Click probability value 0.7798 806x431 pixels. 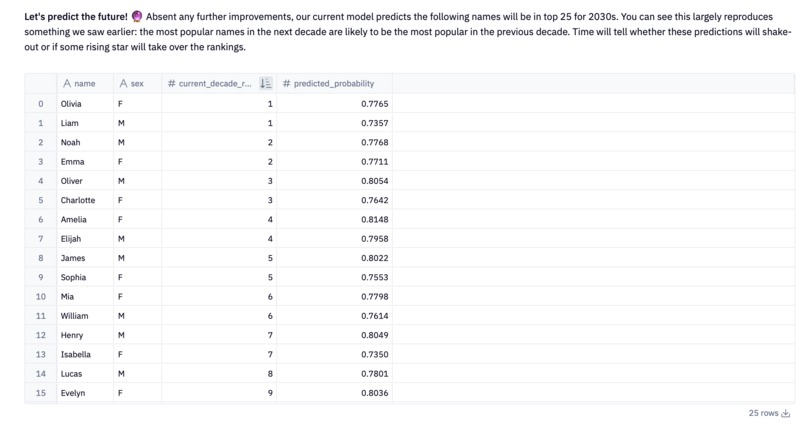point(375,297)
